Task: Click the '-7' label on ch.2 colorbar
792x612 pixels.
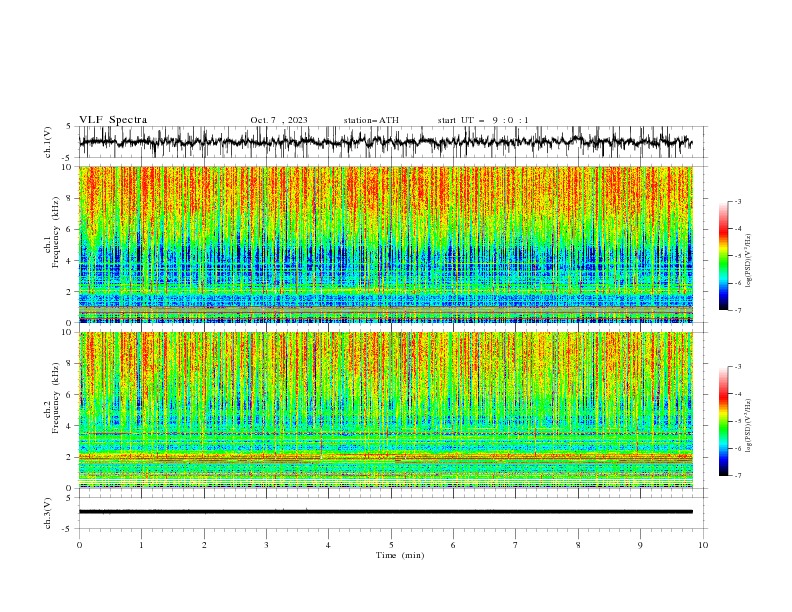Action: click(x=737, y=476)
